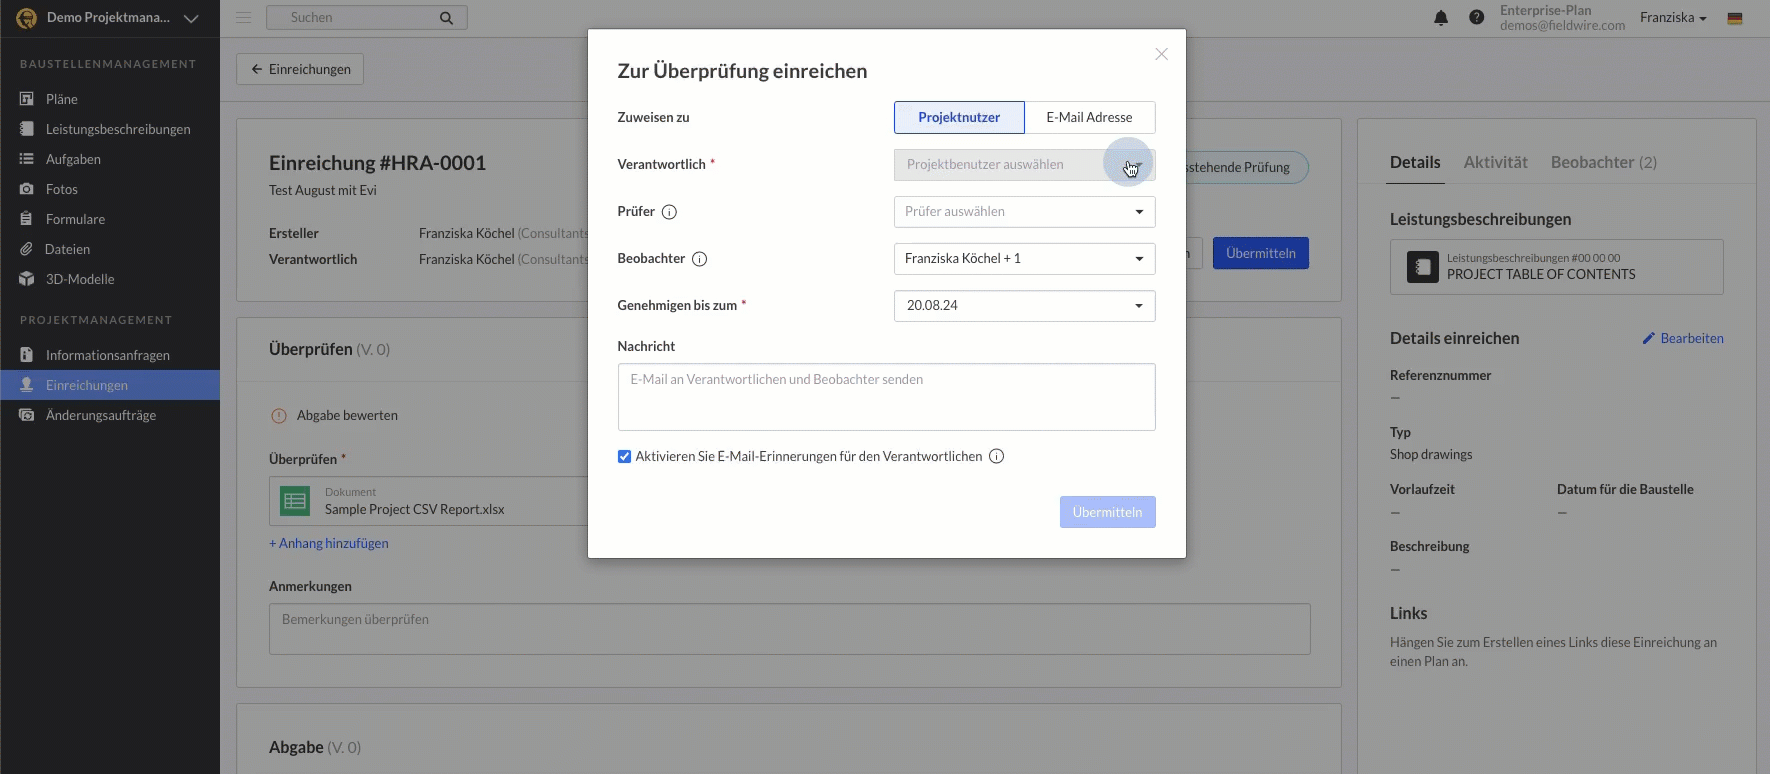This screenshot has height=774, width=1770.
Task: Switch to the Aktivität tab
Action: tap(1495, 162)
